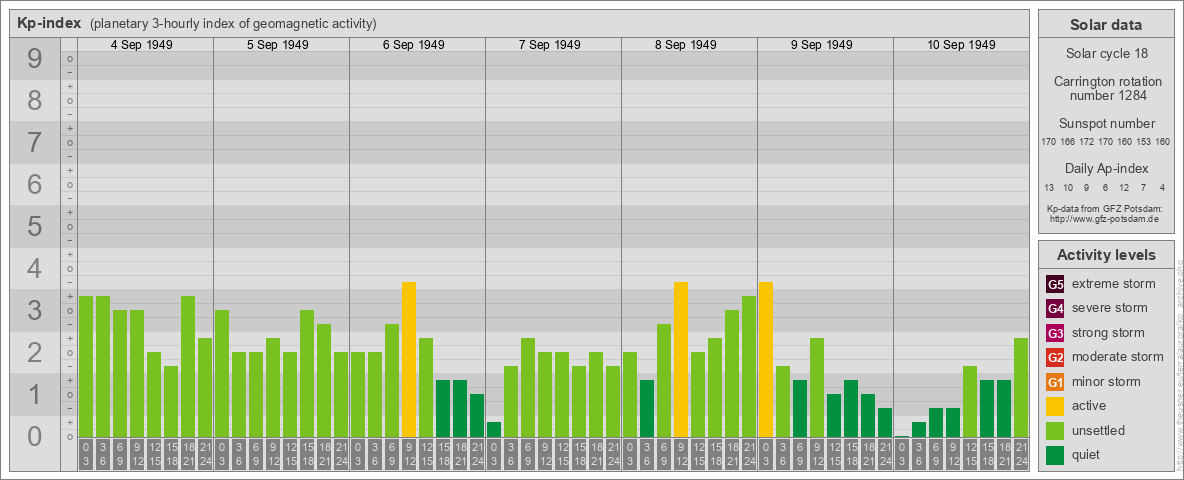The width and height of the screenshot is (1184, 480).
Task: Click the sunspot value 166
Action: pyautogui.click(x=1068, y=142)
